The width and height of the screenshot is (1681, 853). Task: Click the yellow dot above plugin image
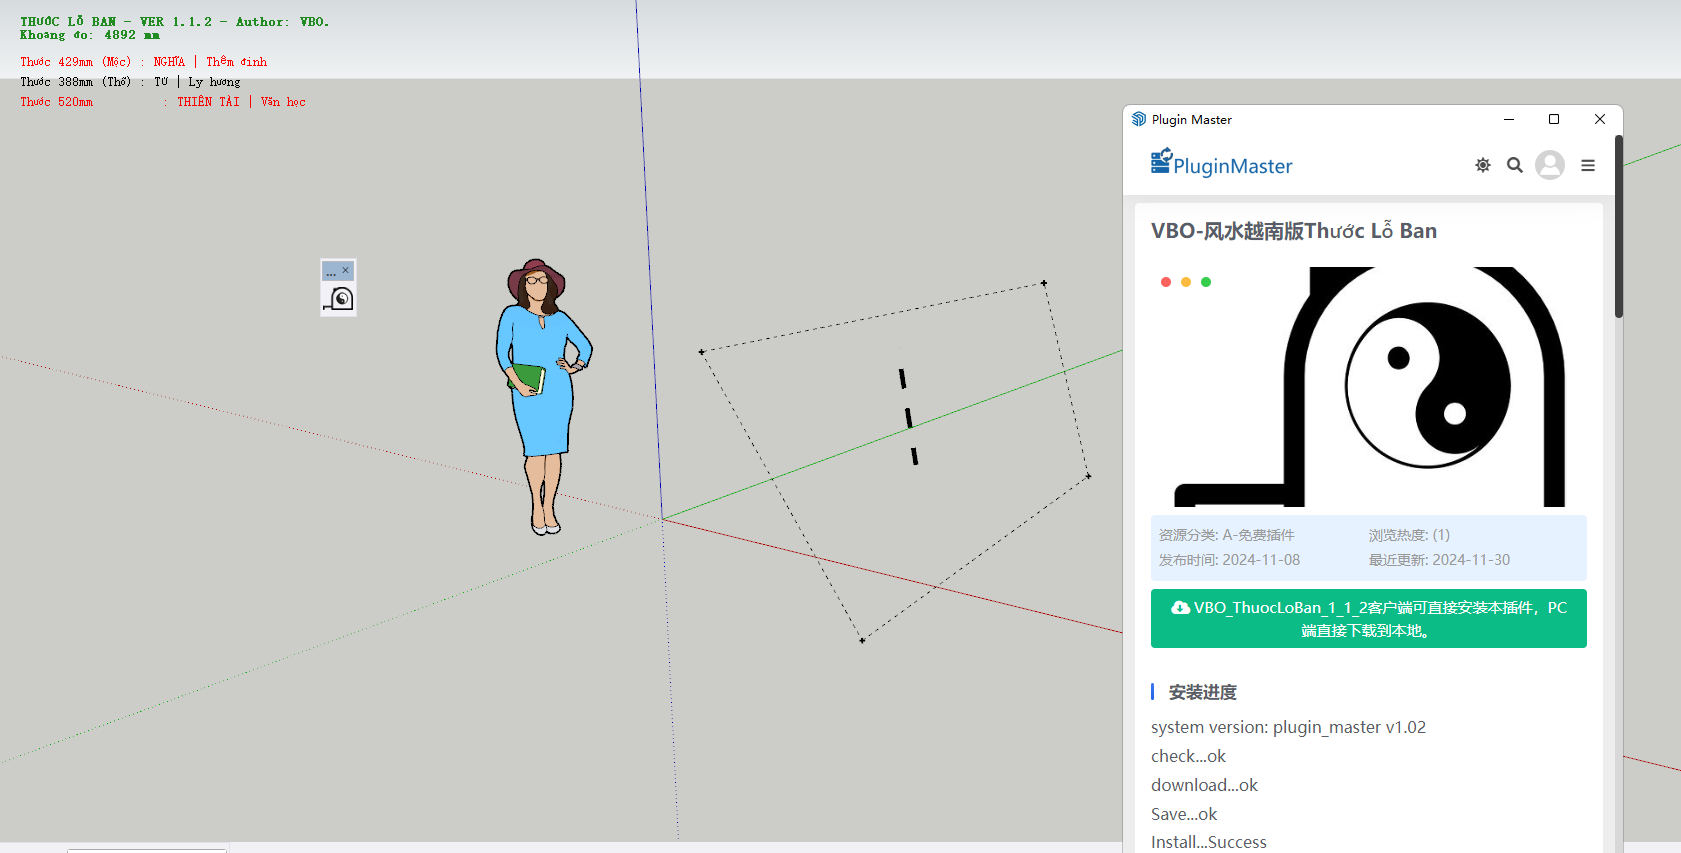click(1185, 282)
